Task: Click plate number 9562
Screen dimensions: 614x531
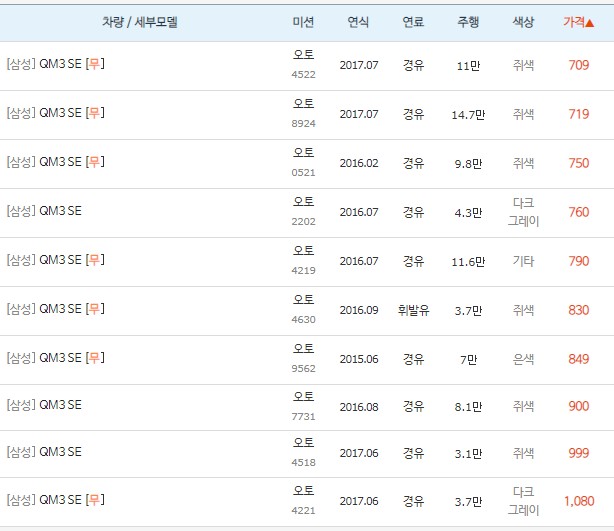Action: (x=303, y=368)
